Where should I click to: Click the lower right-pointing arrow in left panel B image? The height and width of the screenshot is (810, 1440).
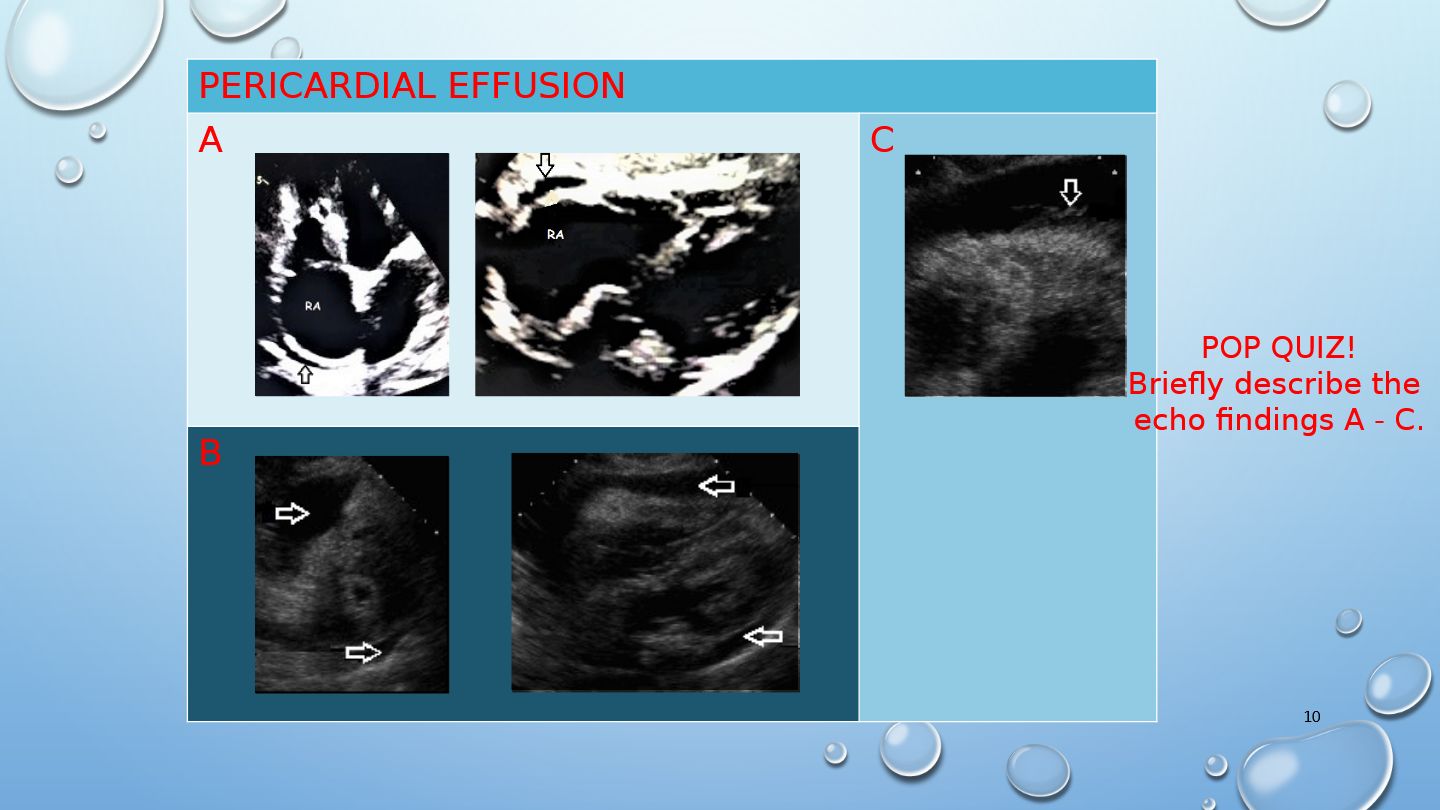363,653
